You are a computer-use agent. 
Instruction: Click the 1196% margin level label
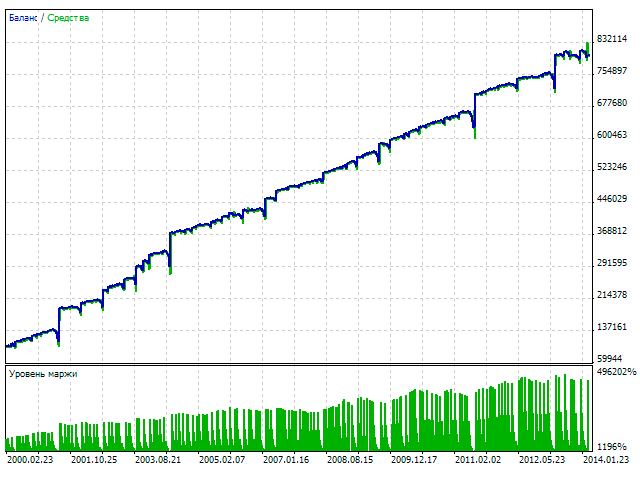[x=612, y=447]
